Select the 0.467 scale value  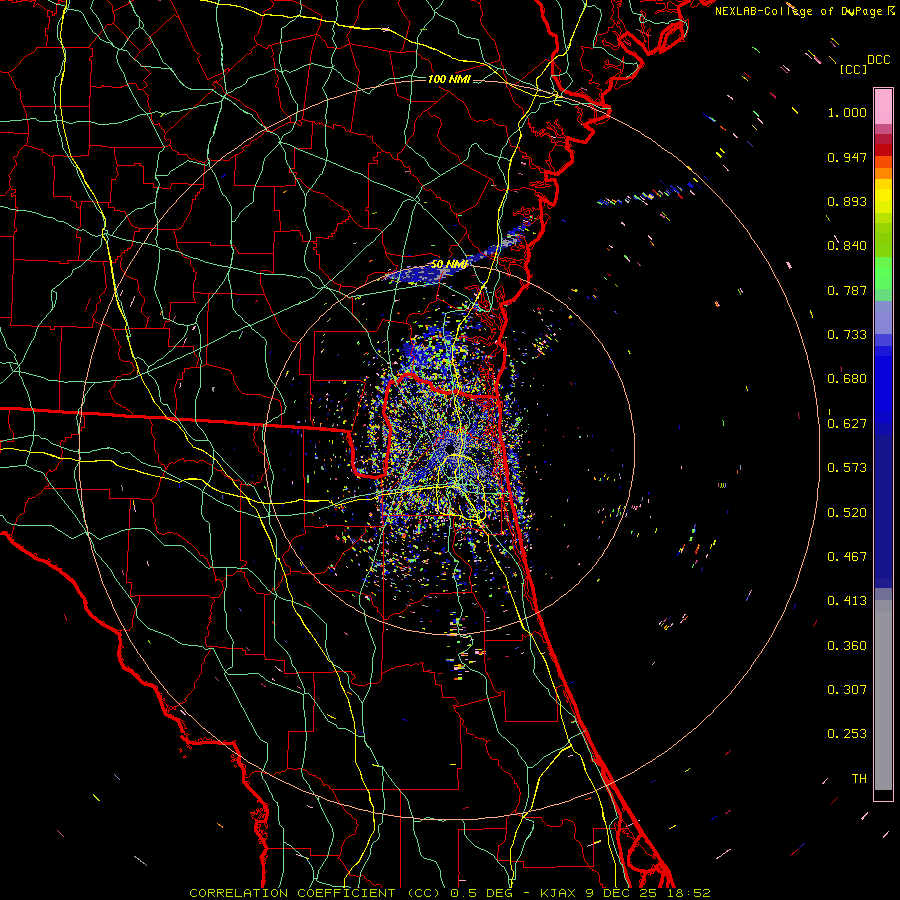pos(847,557)
